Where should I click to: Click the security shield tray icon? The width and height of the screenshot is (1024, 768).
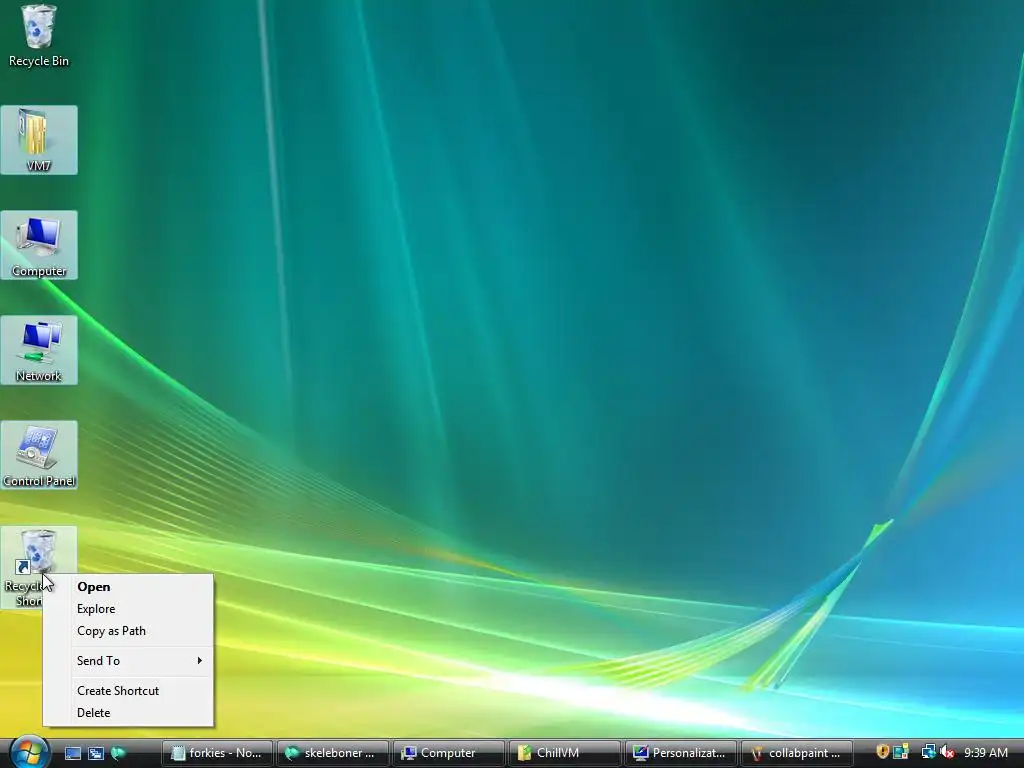882,752
